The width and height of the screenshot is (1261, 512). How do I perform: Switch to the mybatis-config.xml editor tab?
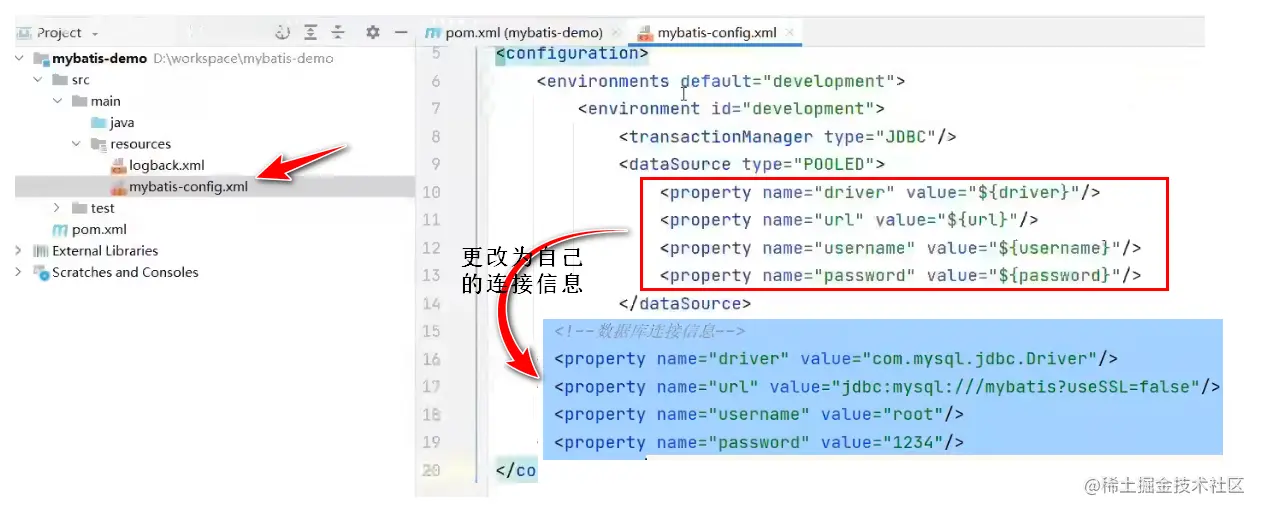pyautogui.click(x=715, y=33)
